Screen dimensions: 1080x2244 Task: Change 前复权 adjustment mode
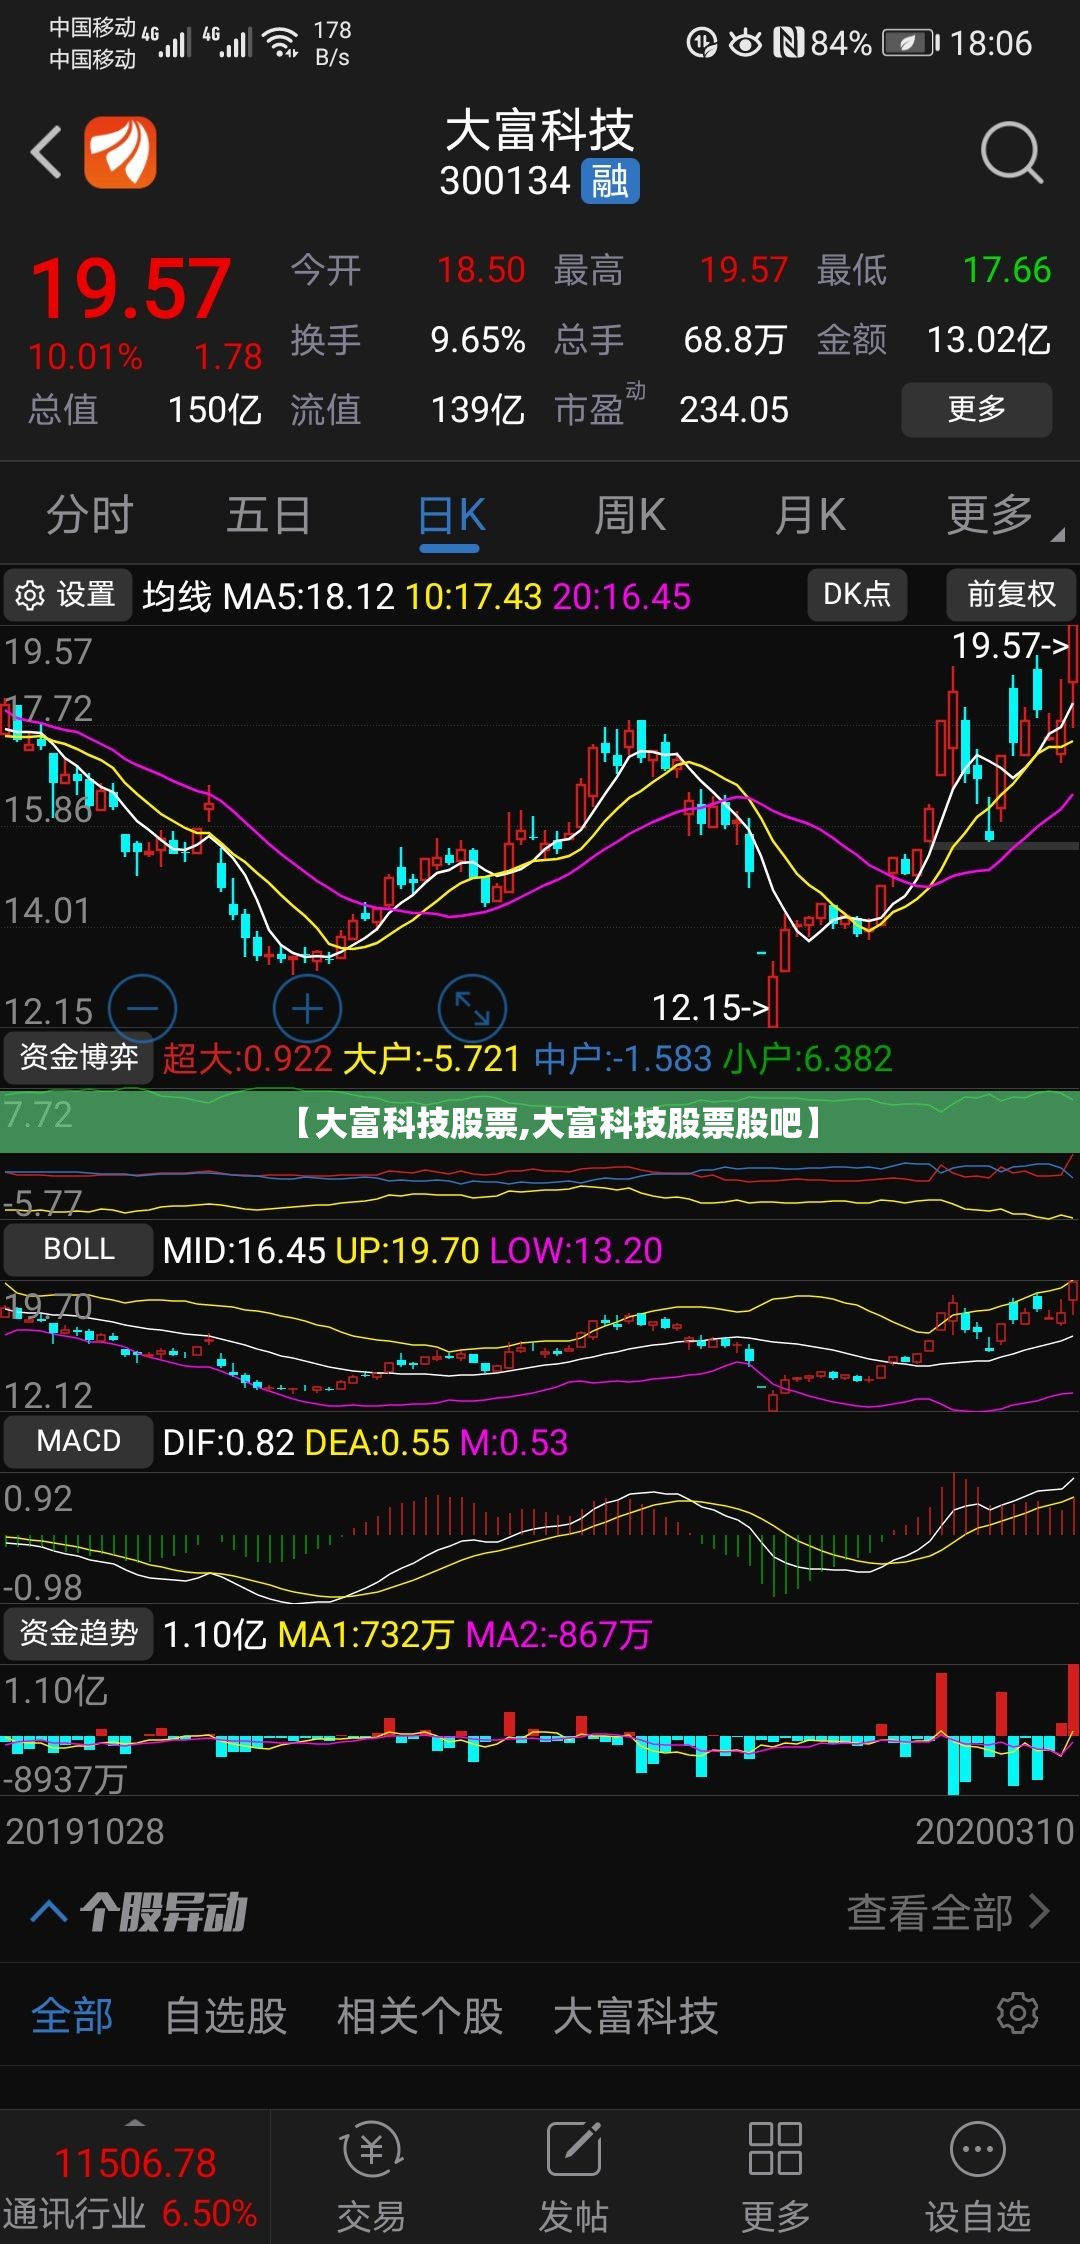(x=1011, y=595)
